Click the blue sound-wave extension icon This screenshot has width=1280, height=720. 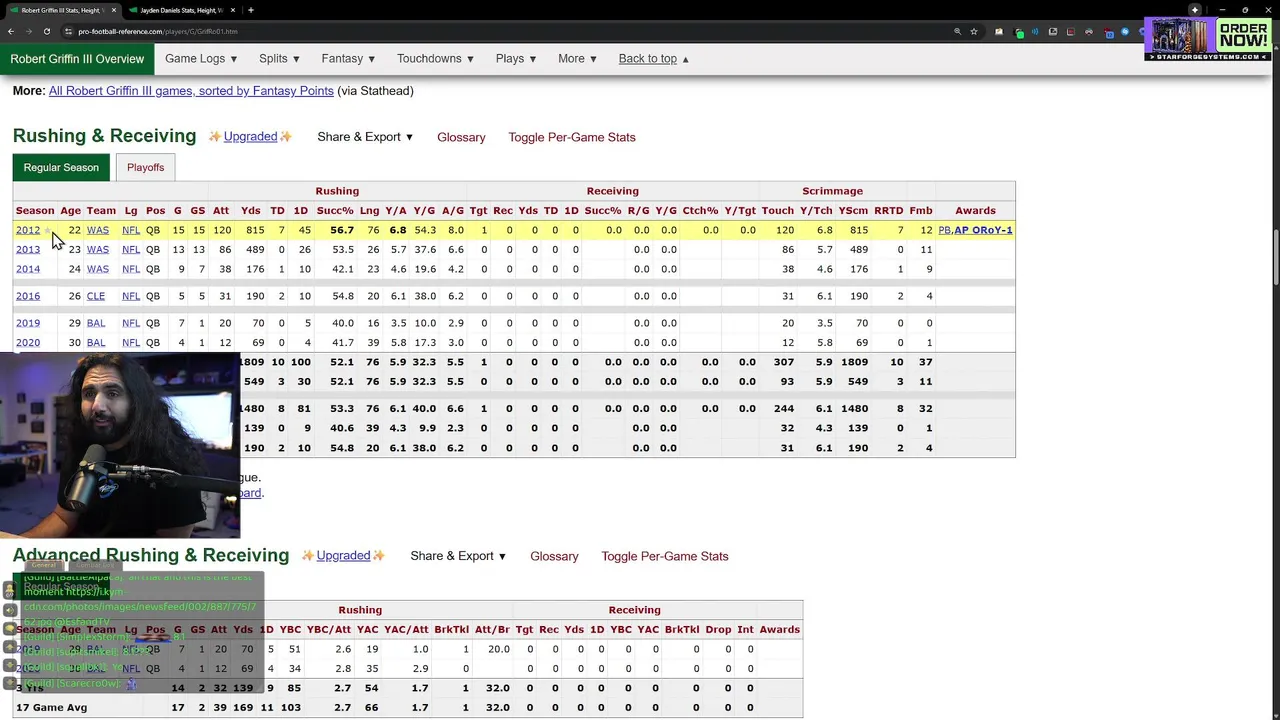1035,31
